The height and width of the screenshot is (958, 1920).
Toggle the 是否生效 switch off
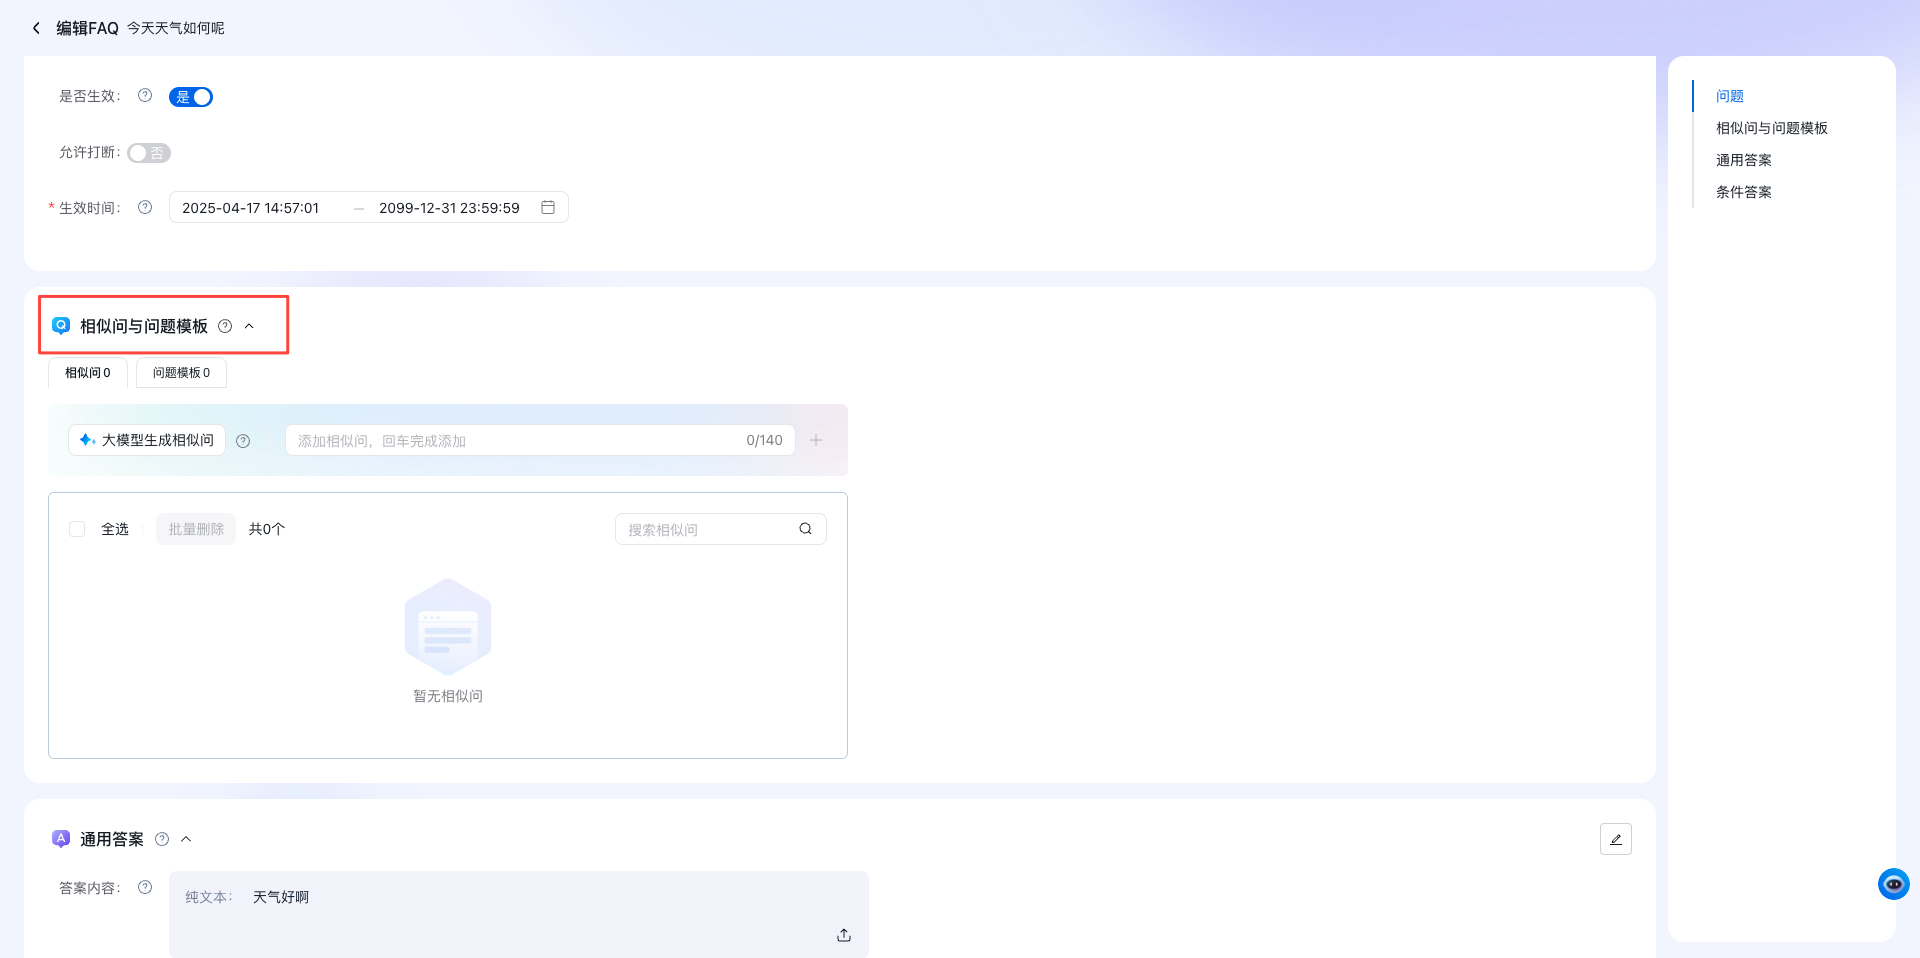(191, 97)
